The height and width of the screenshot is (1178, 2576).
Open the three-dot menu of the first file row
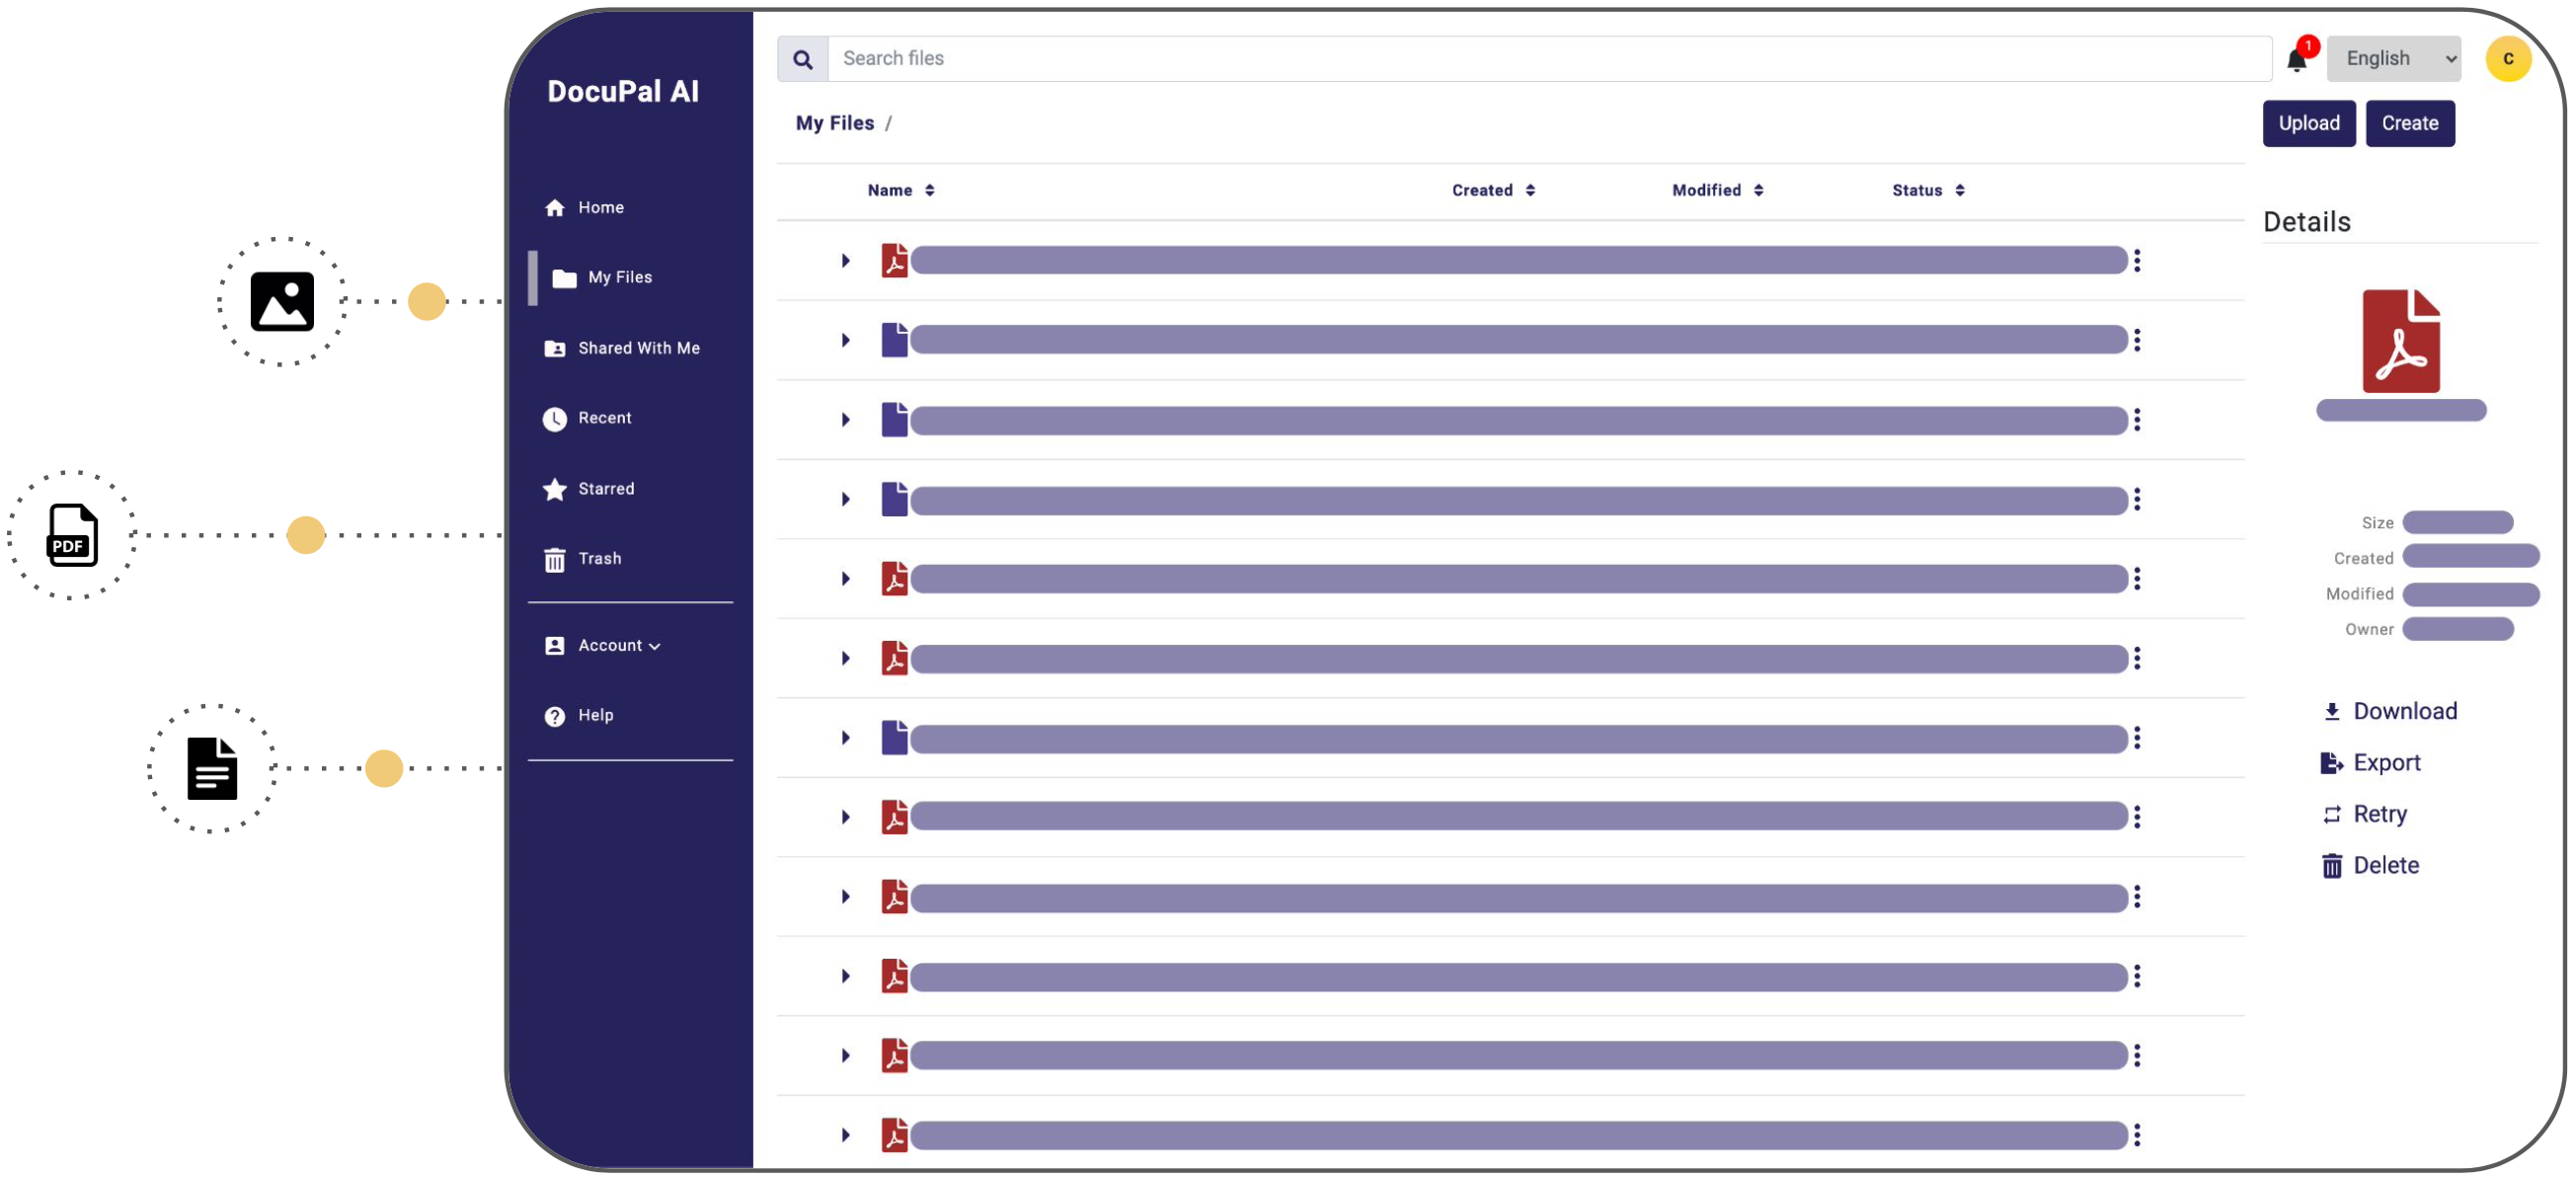point(2137,260)
